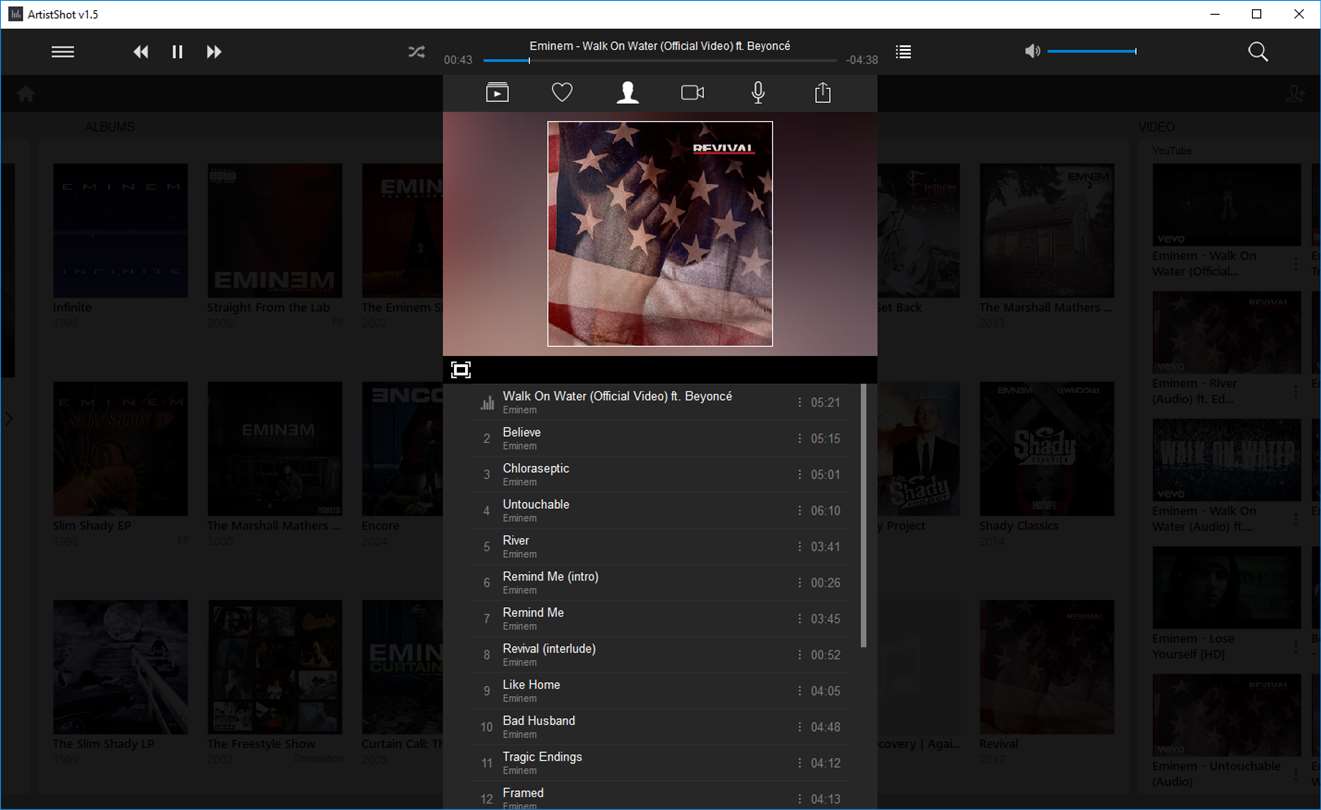The image size is (1321, 810).
Task: Open the Revival album in the grid
Action: click(x=1047, y=667)
